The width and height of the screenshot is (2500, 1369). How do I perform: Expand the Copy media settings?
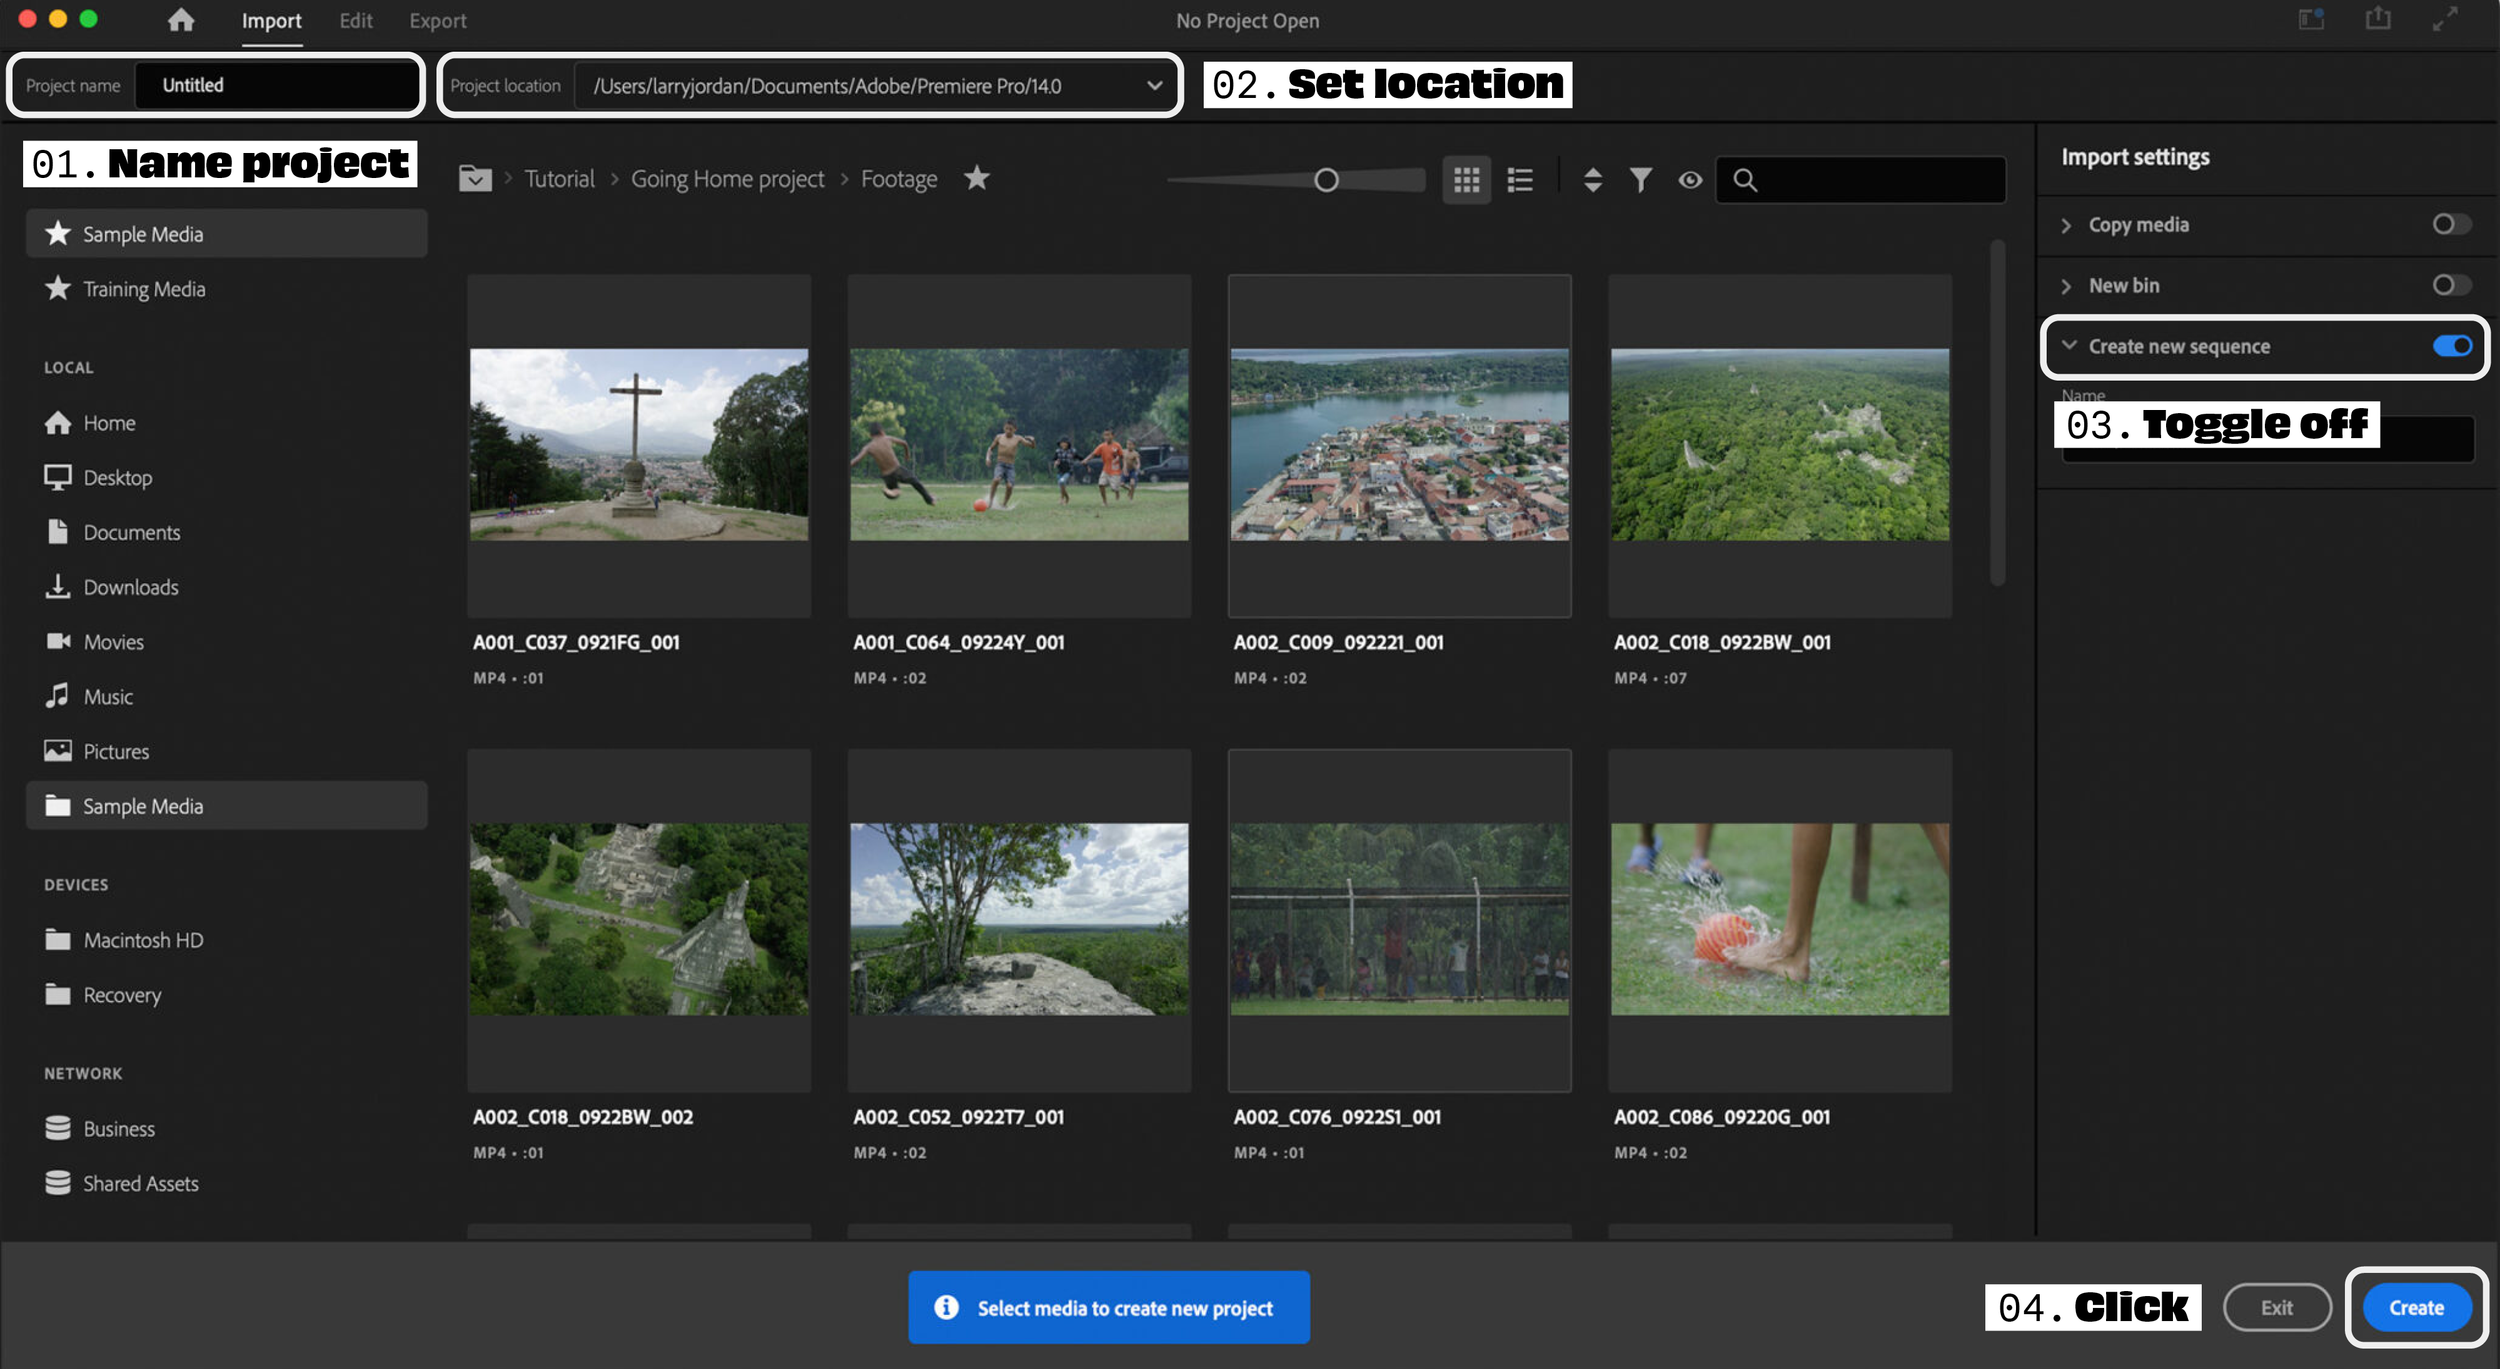2066,226
